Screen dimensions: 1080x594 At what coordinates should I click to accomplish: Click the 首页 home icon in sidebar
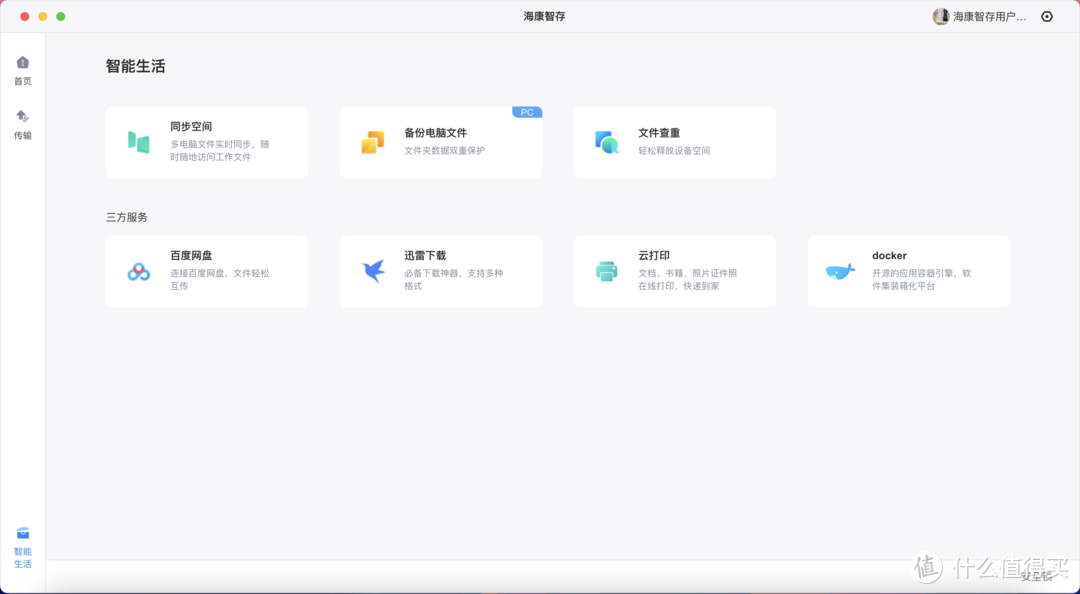click(22, 62)
